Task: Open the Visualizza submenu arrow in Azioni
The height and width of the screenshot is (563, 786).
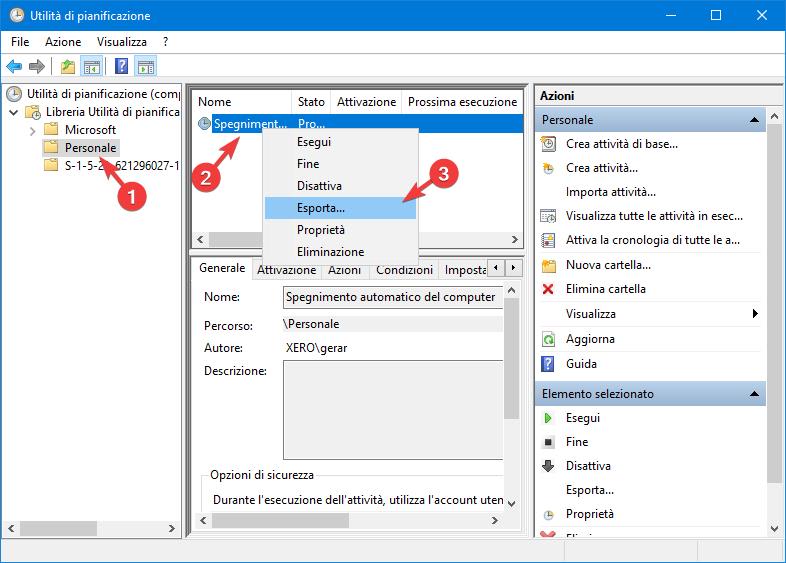Action: tap(755, 314)
